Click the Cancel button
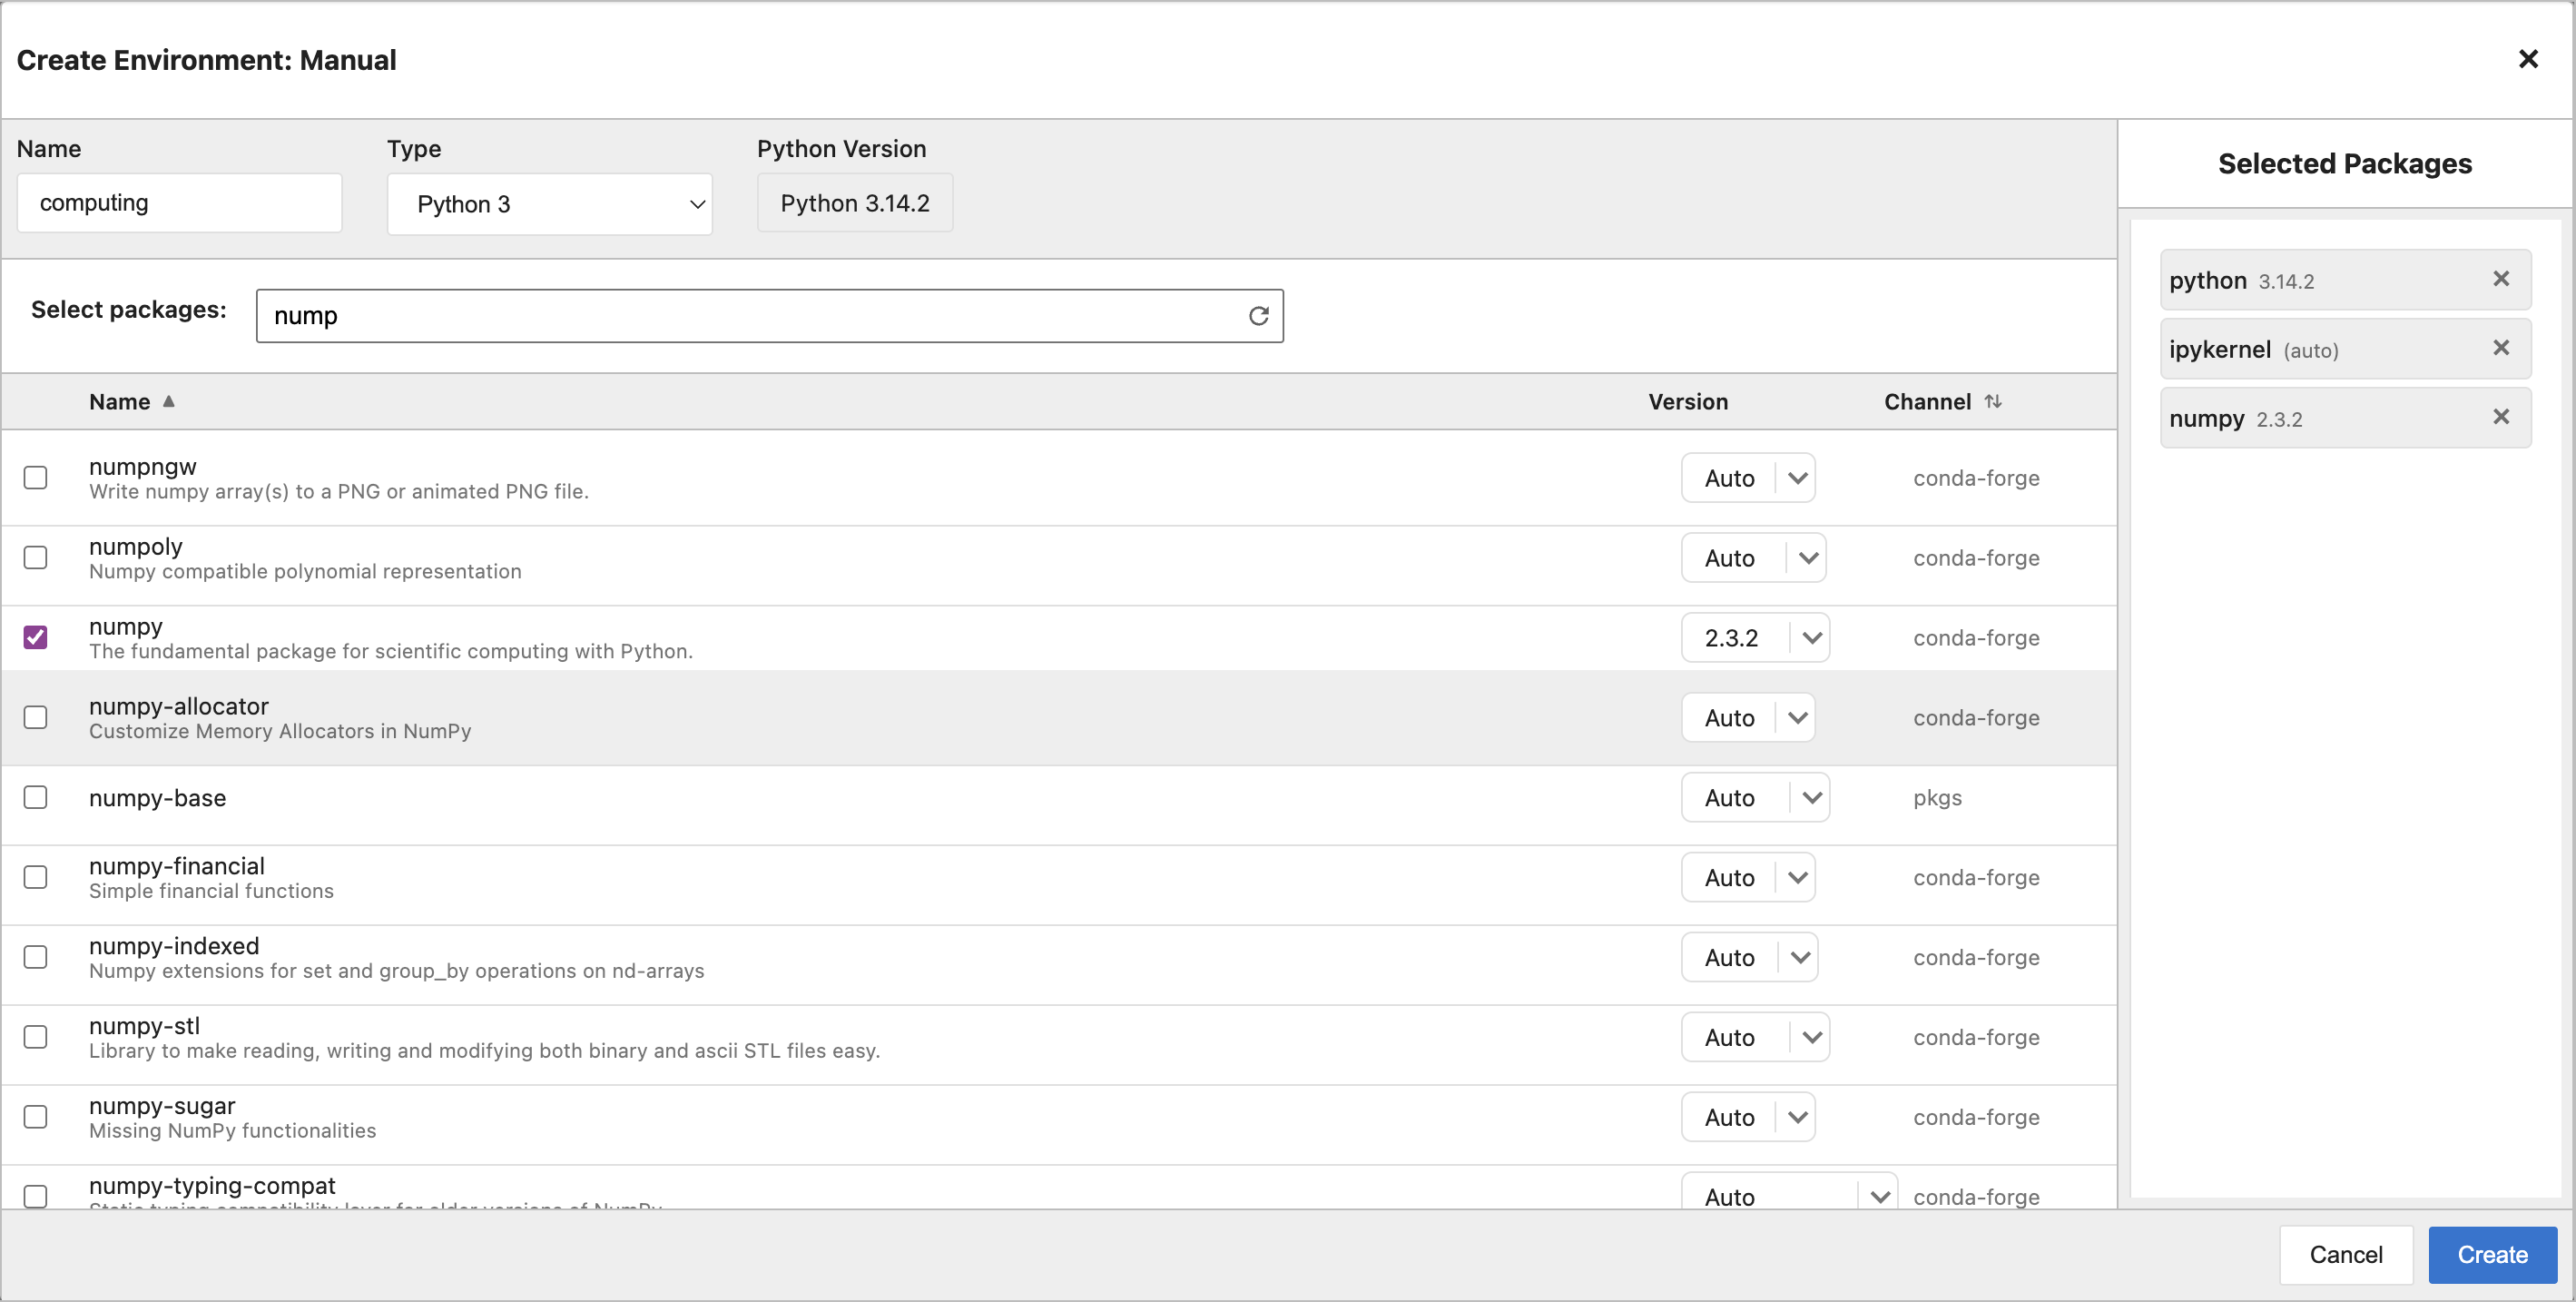 click(x=2345, y=1255)
